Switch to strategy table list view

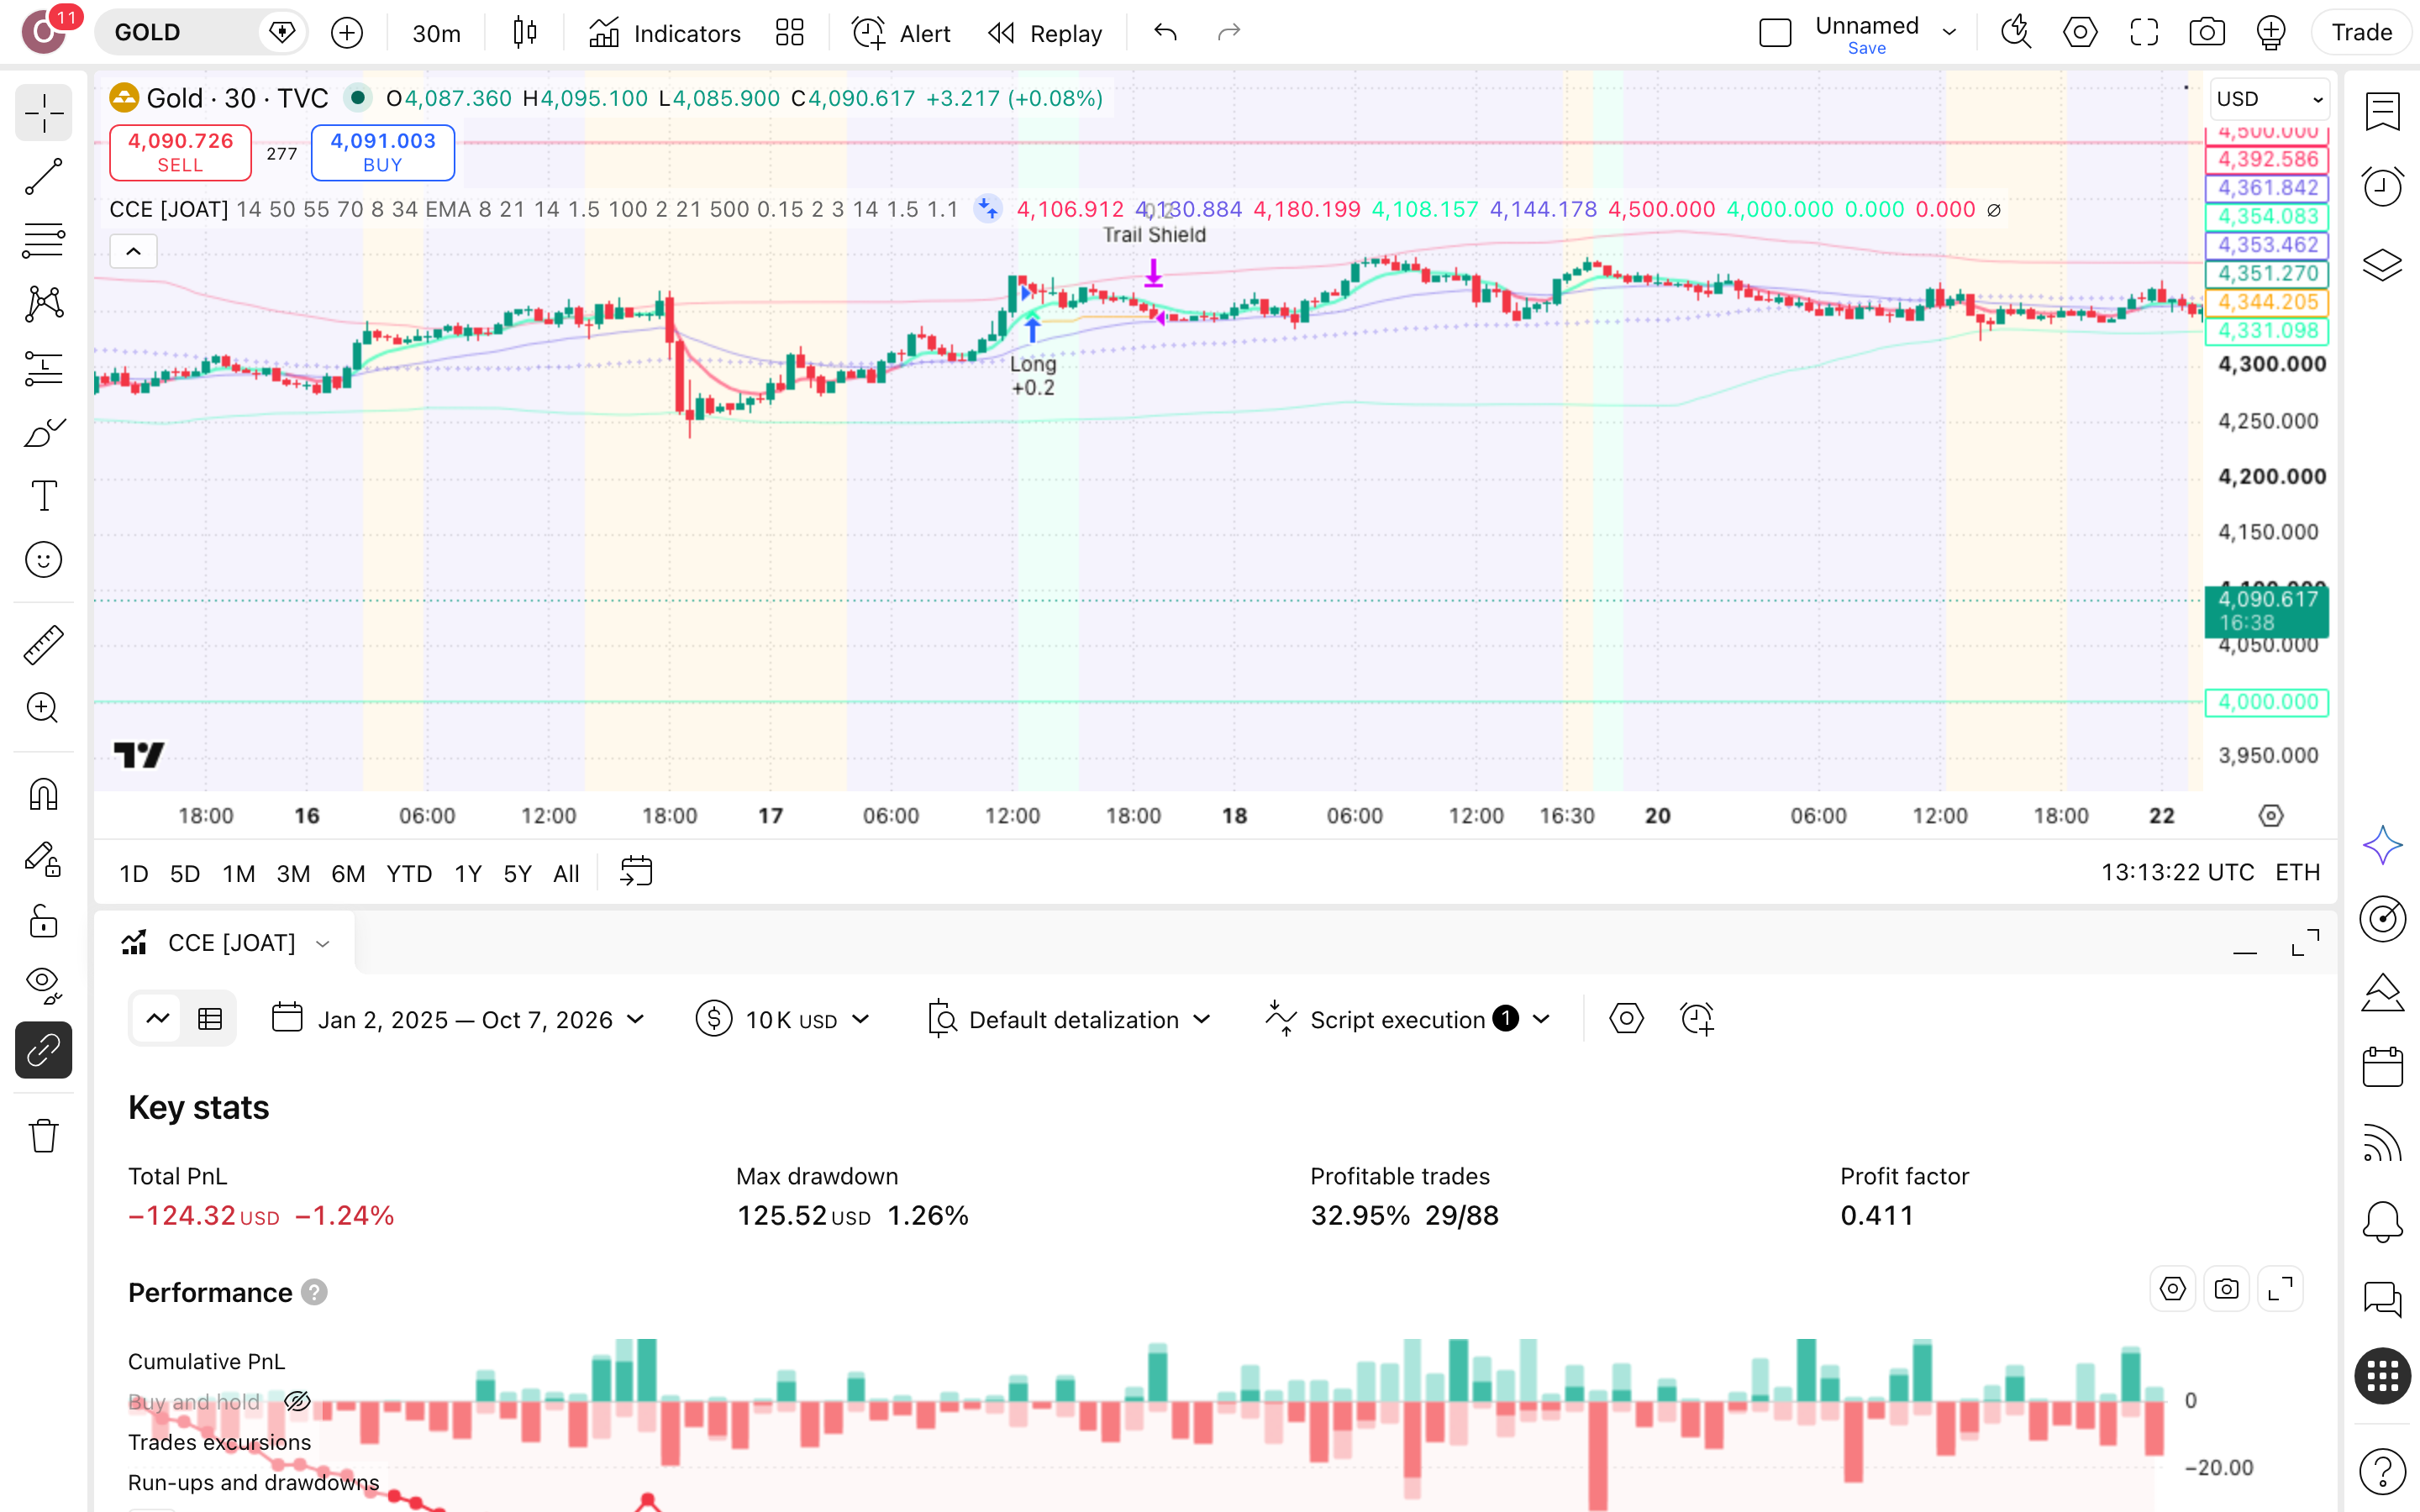click(210, 1019)
